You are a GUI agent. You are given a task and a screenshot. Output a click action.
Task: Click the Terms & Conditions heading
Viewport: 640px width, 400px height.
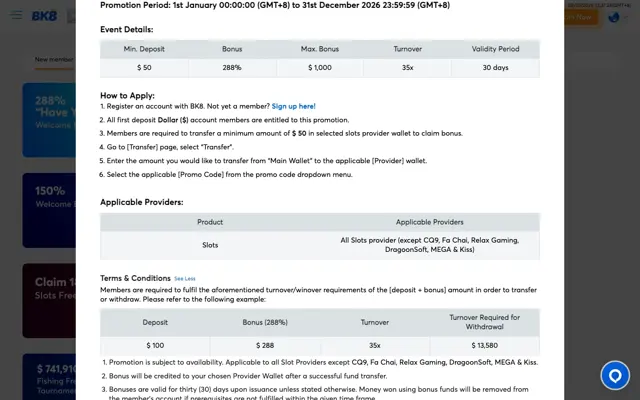[x=136, y=278]
